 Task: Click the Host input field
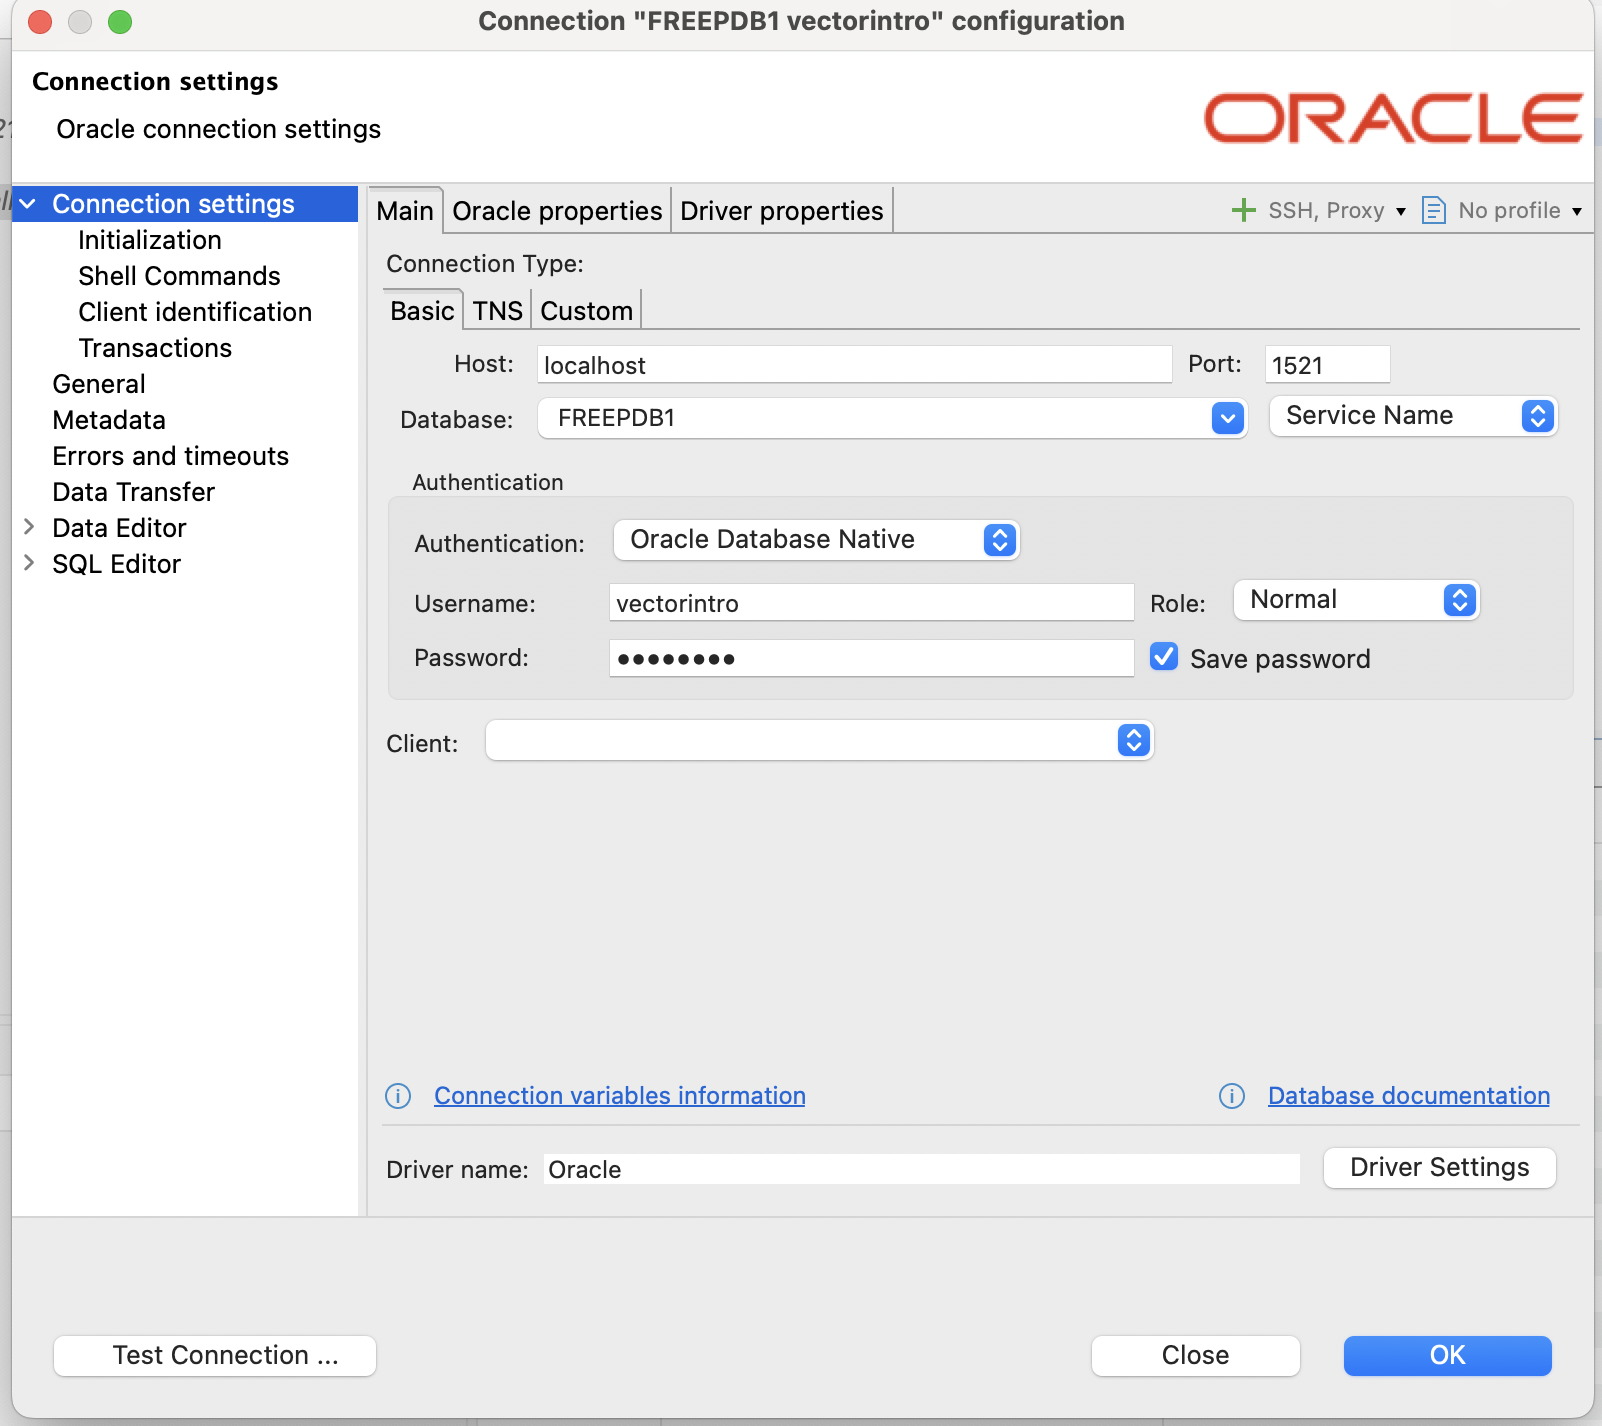point(855,365)
